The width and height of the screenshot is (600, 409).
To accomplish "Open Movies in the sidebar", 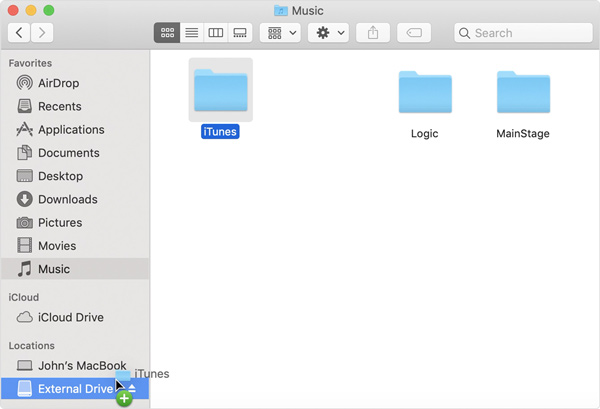I will tap(75, 246).
